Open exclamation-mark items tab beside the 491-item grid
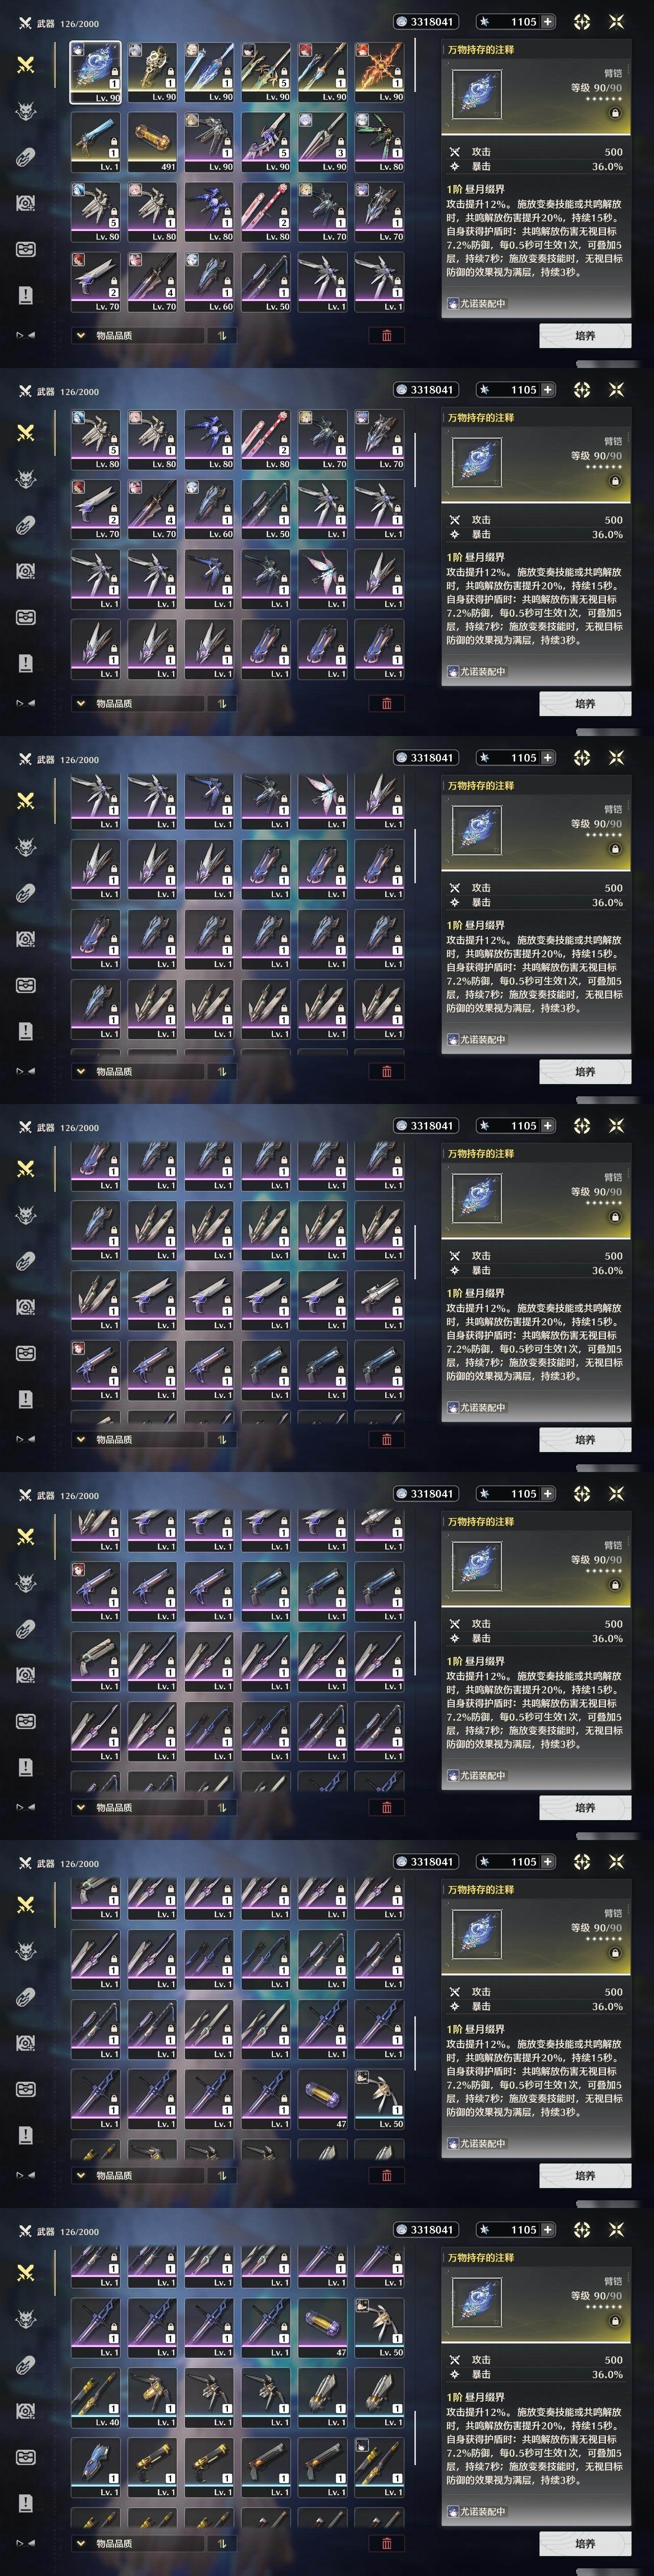Image resolution: width=654 pixels, height=2576 pixels. tap(26, 295)
